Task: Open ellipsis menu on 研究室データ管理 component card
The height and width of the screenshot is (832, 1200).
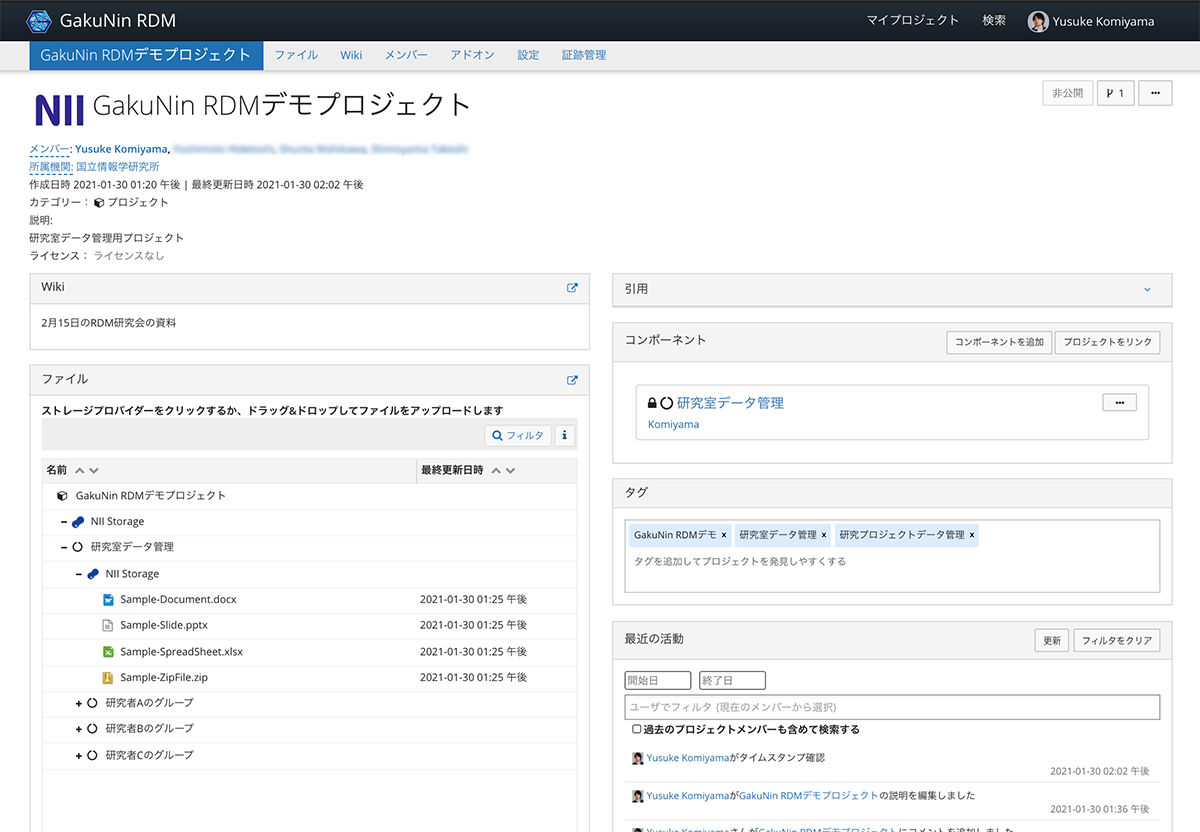Action: tap(1119, 402)
